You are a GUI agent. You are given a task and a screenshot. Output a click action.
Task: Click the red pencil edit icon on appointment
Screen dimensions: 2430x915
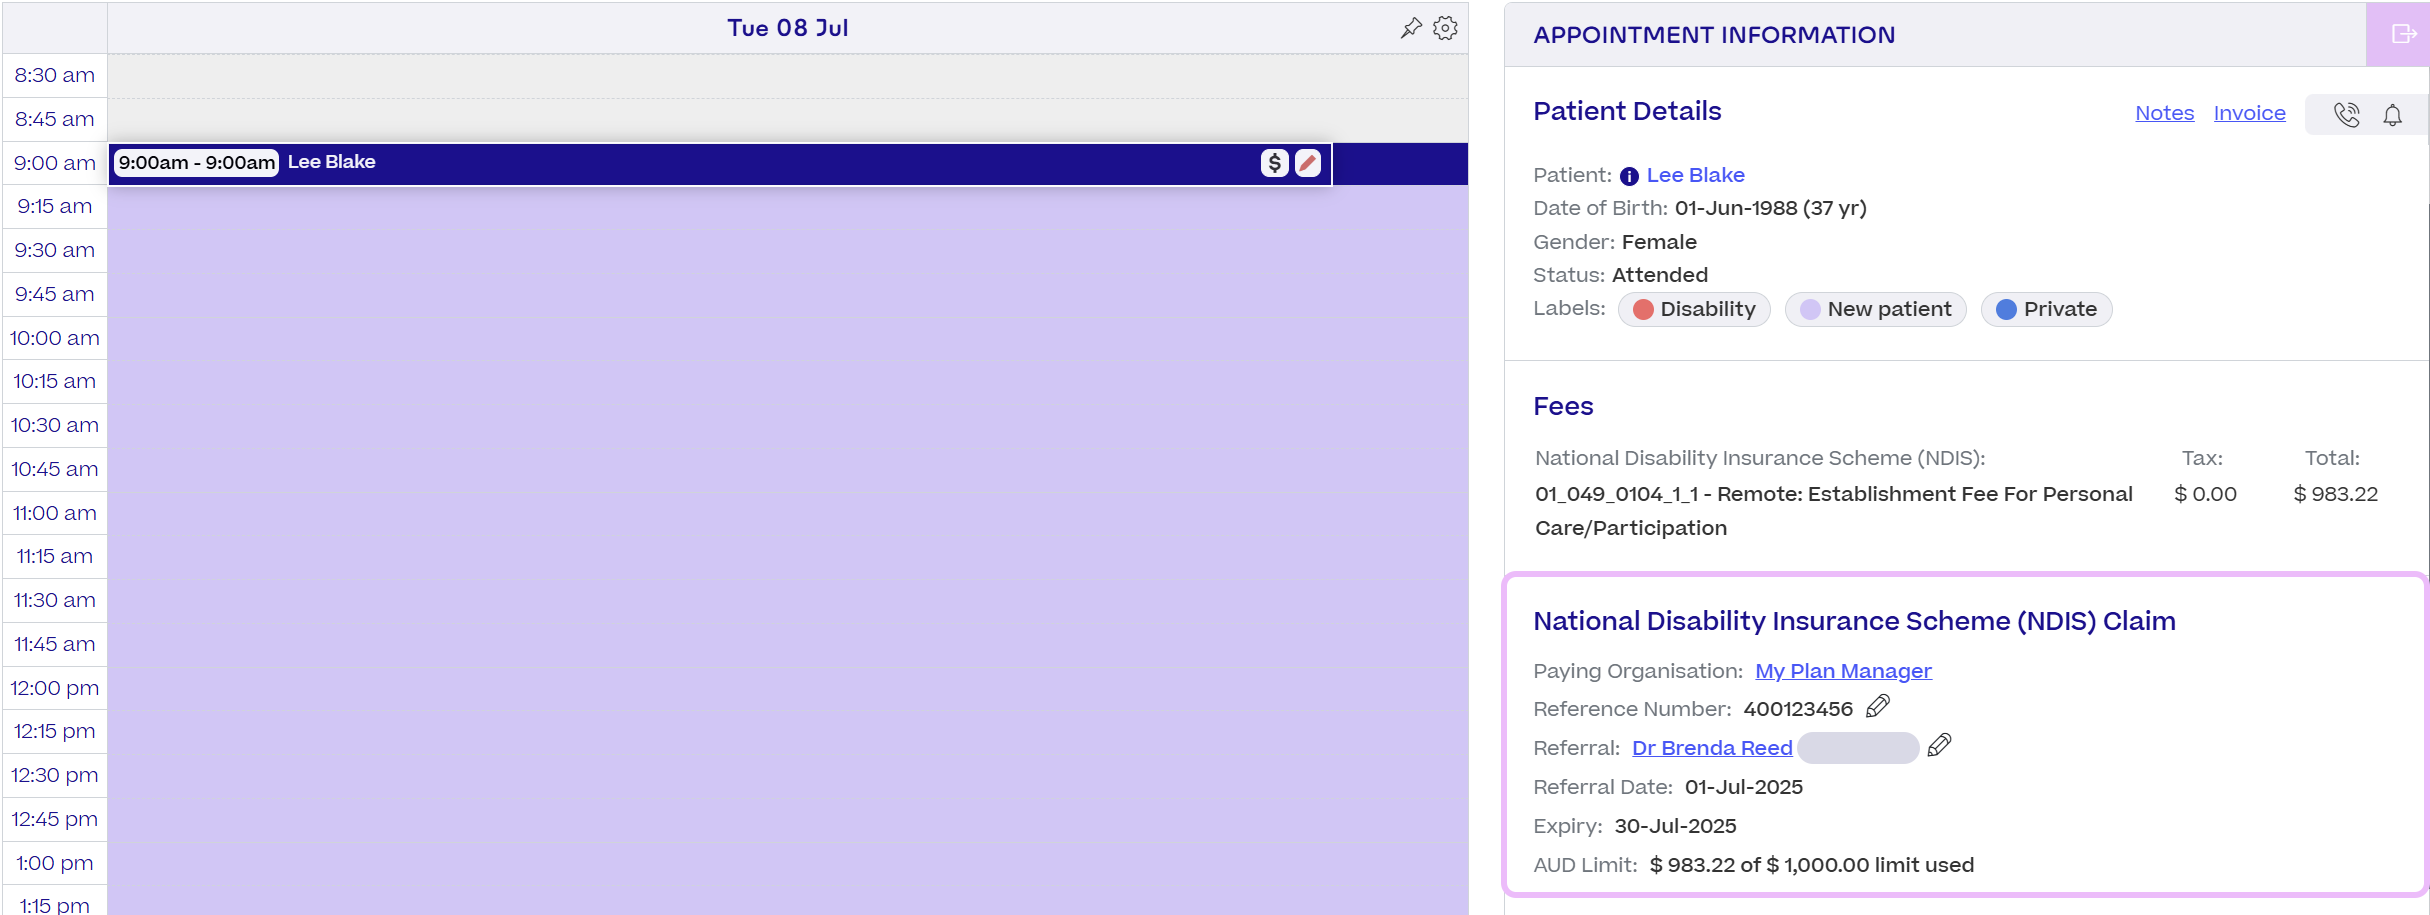(1308, 163)
